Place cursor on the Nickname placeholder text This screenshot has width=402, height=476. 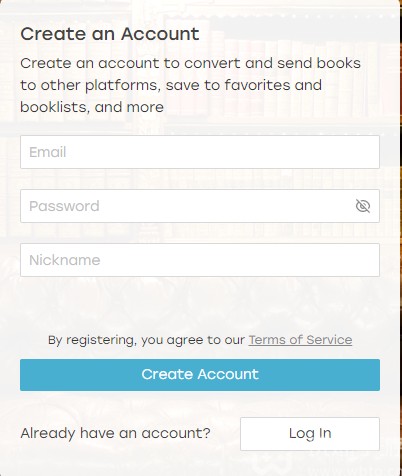(65, 260)
